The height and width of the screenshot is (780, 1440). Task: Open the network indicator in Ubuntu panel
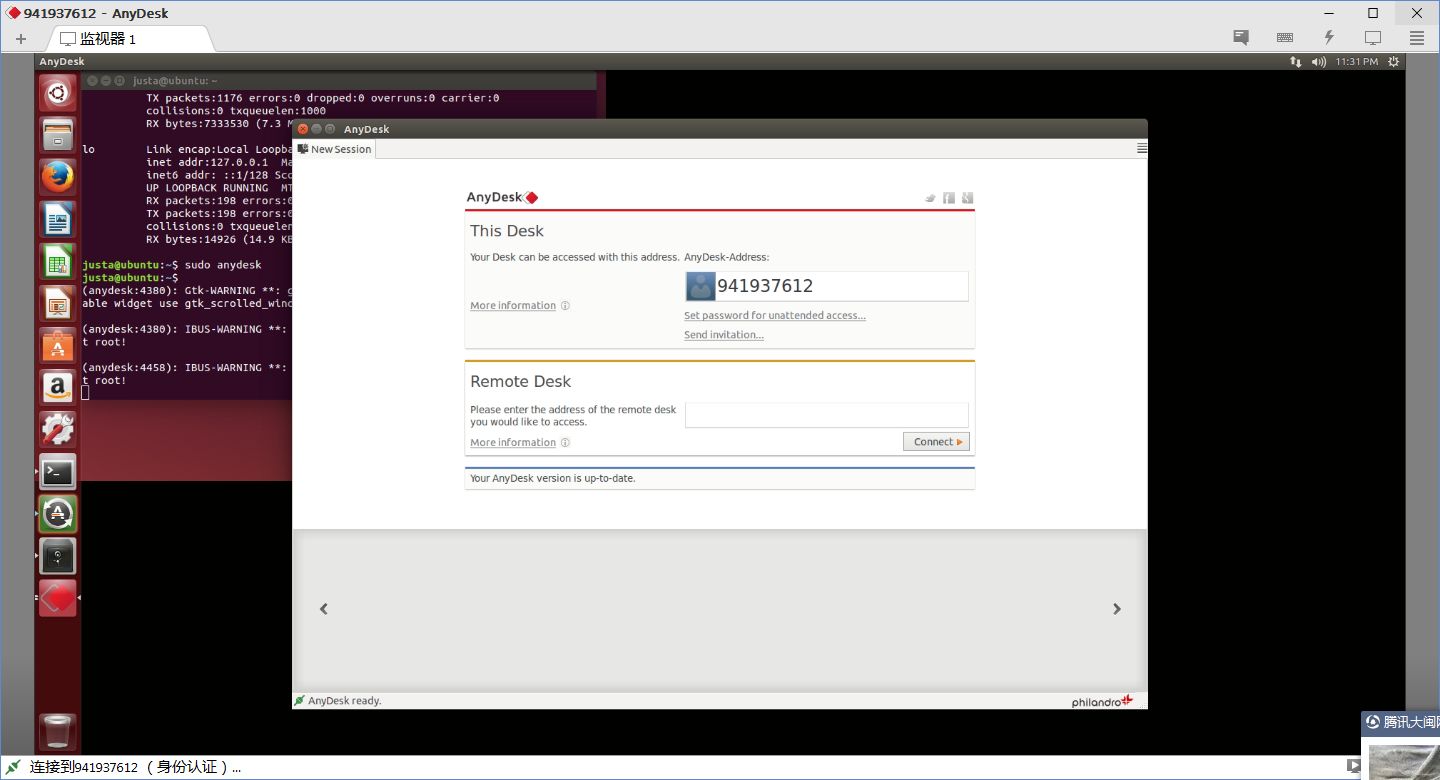pyautogui.click(x=1296, y=62)
